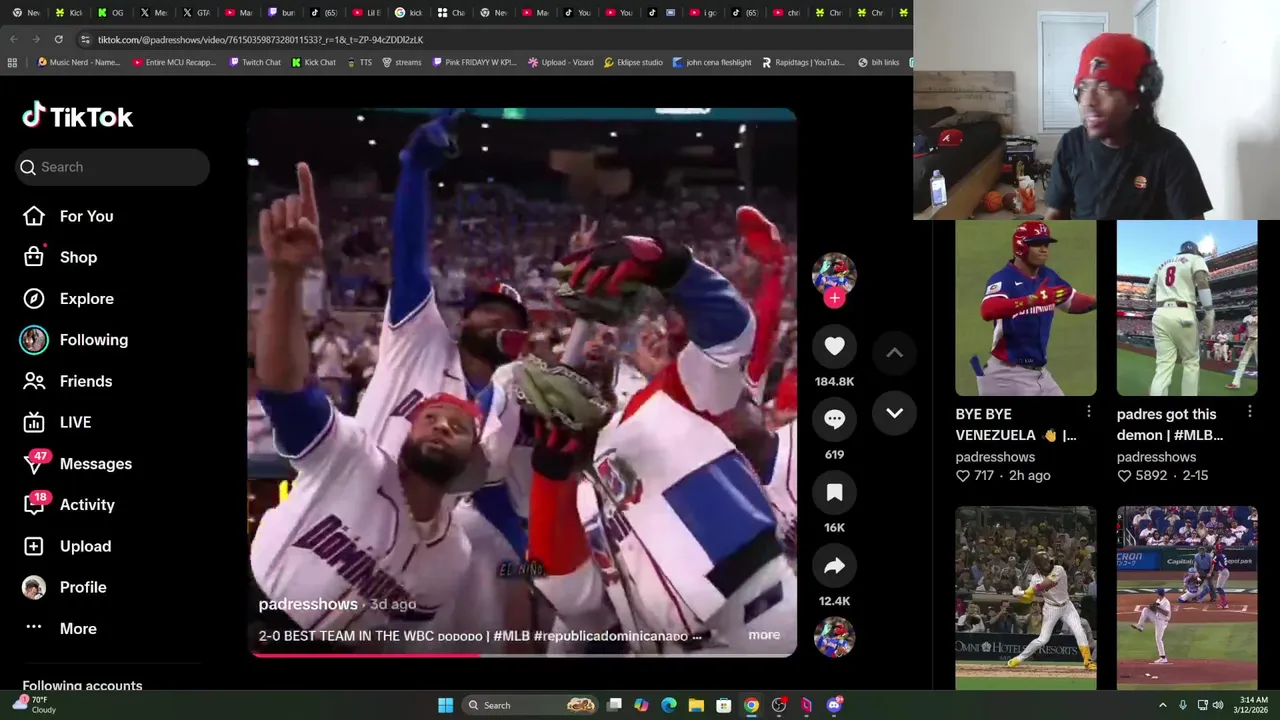Go forward in browser history
Viewport: 1280px width, 720px height.
[x=36, y=39]
